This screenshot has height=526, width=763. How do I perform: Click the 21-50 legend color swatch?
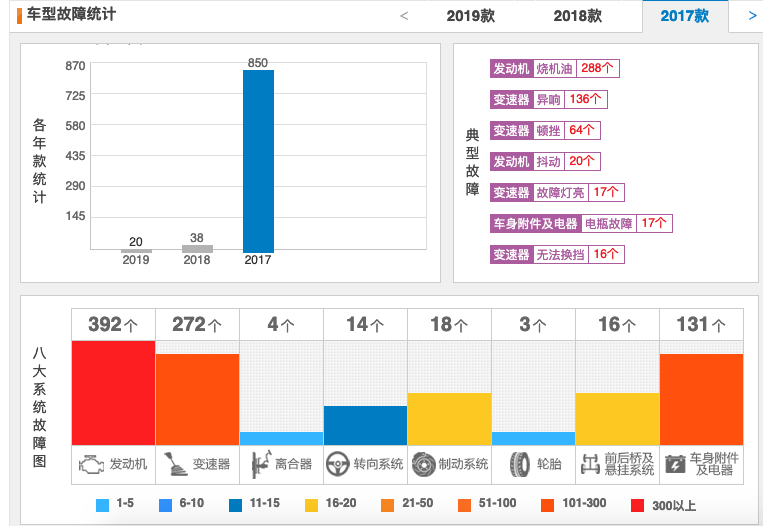[x=387, y=506]
